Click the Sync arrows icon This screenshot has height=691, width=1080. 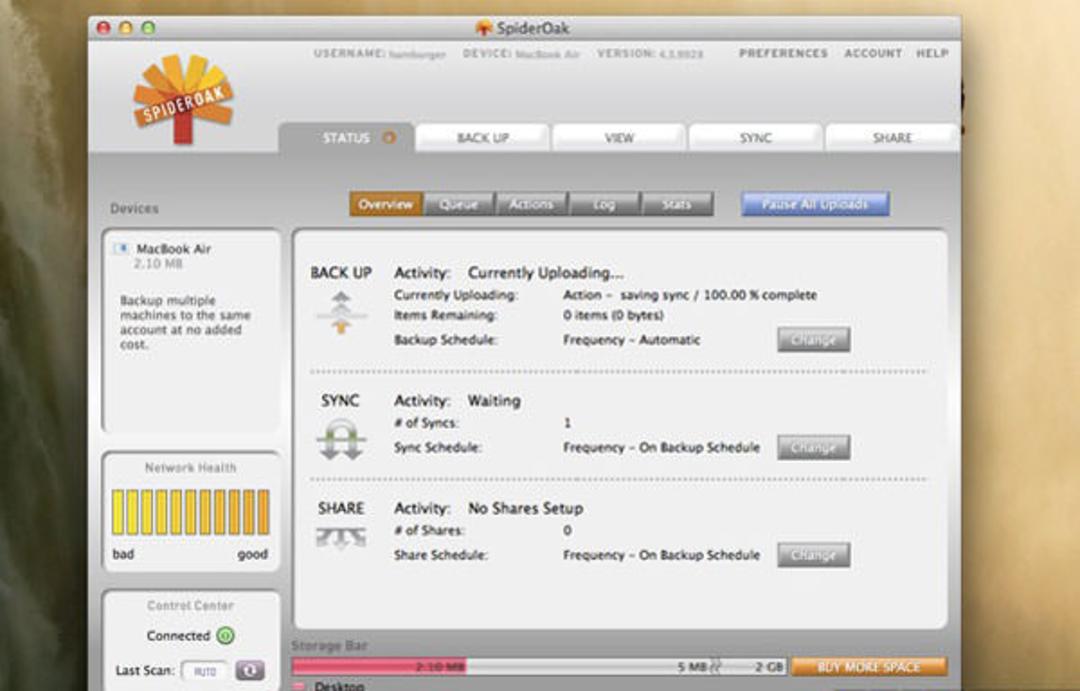342,439
